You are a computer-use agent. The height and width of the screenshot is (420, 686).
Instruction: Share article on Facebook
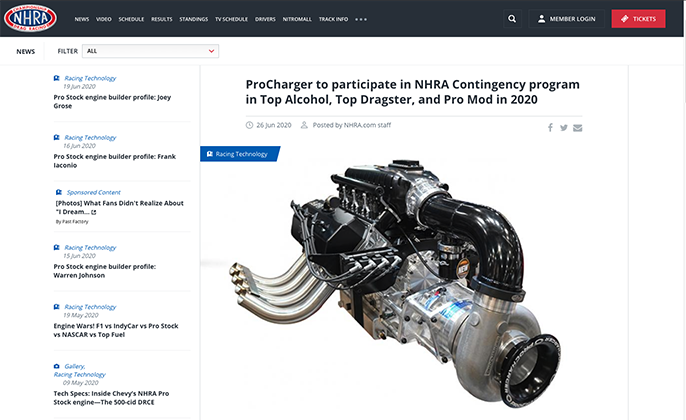(x=550, y=128)
